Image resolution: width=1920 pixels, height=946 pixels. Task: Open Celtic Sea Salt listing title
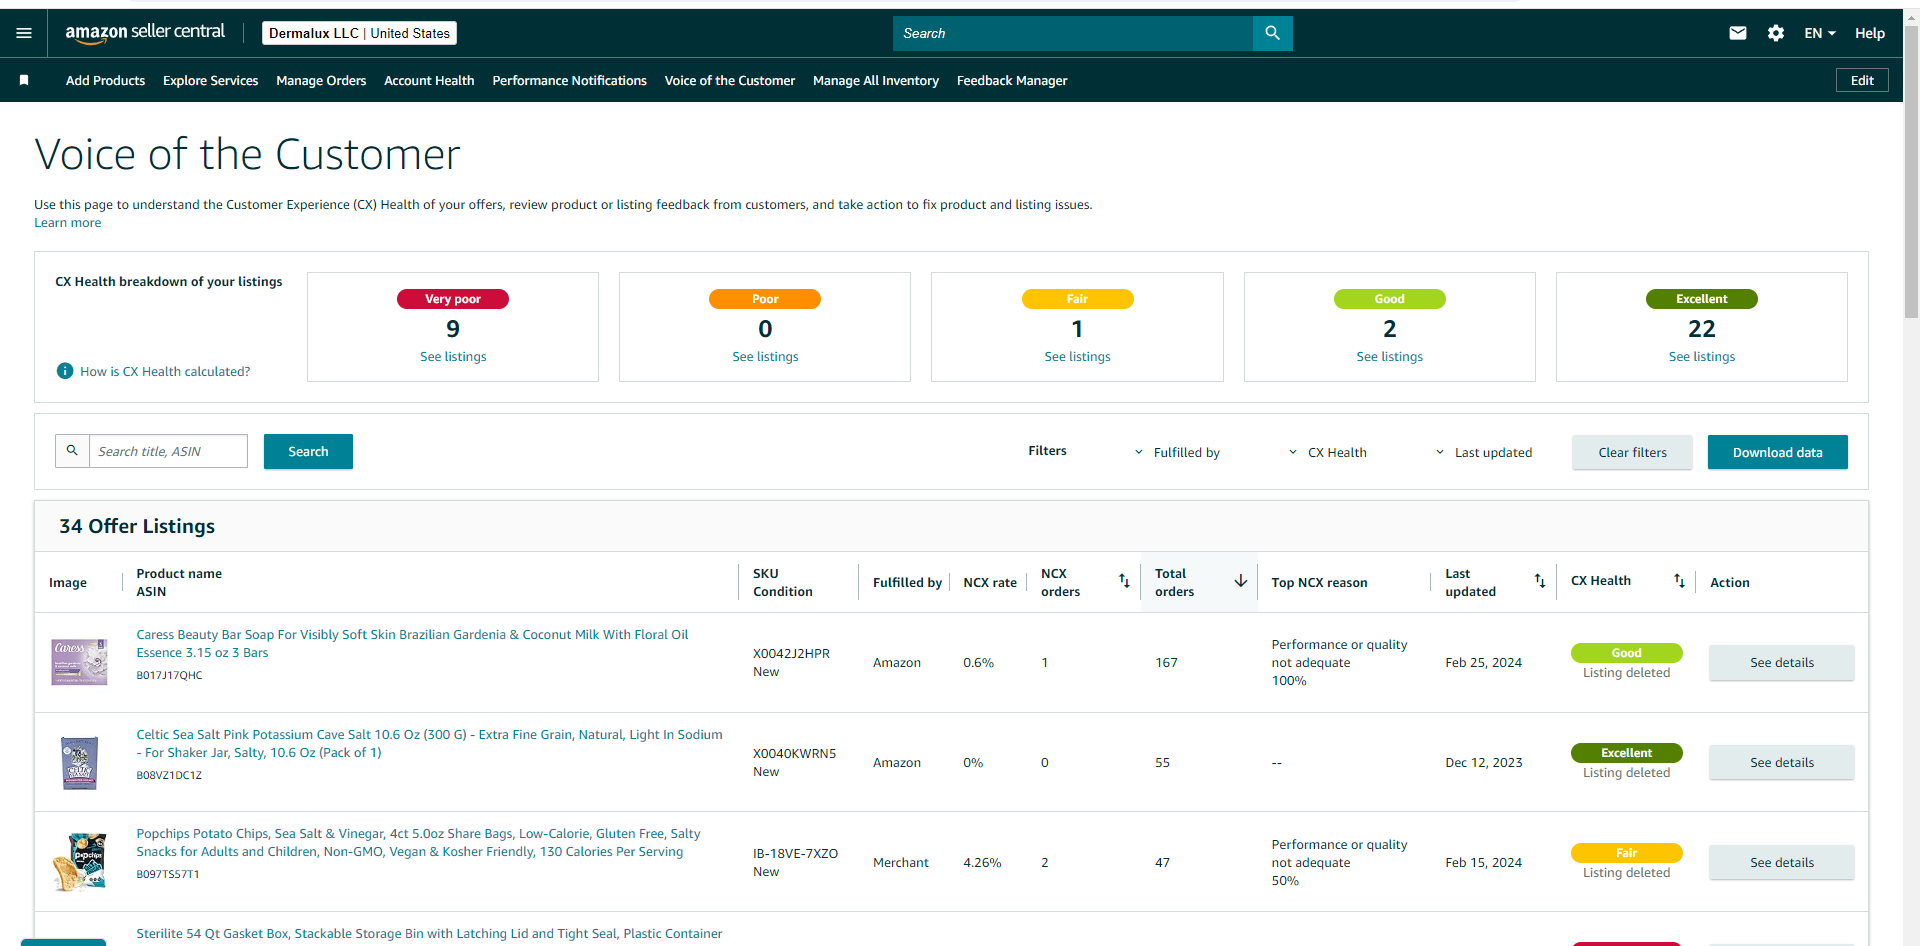point(429,743)
